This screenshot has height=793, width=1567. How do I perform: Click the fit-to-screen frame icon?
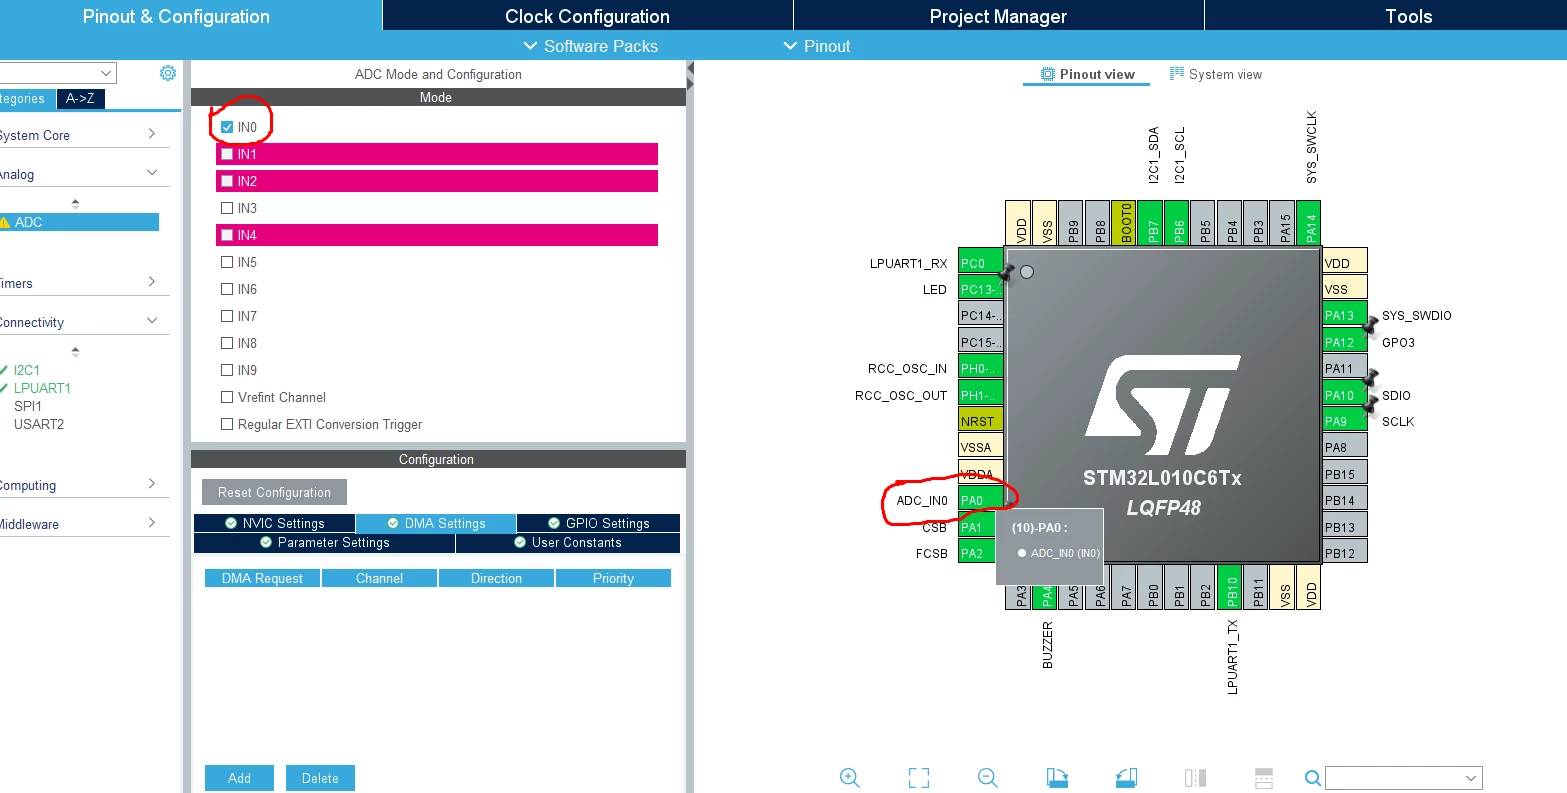click(919, 778)
